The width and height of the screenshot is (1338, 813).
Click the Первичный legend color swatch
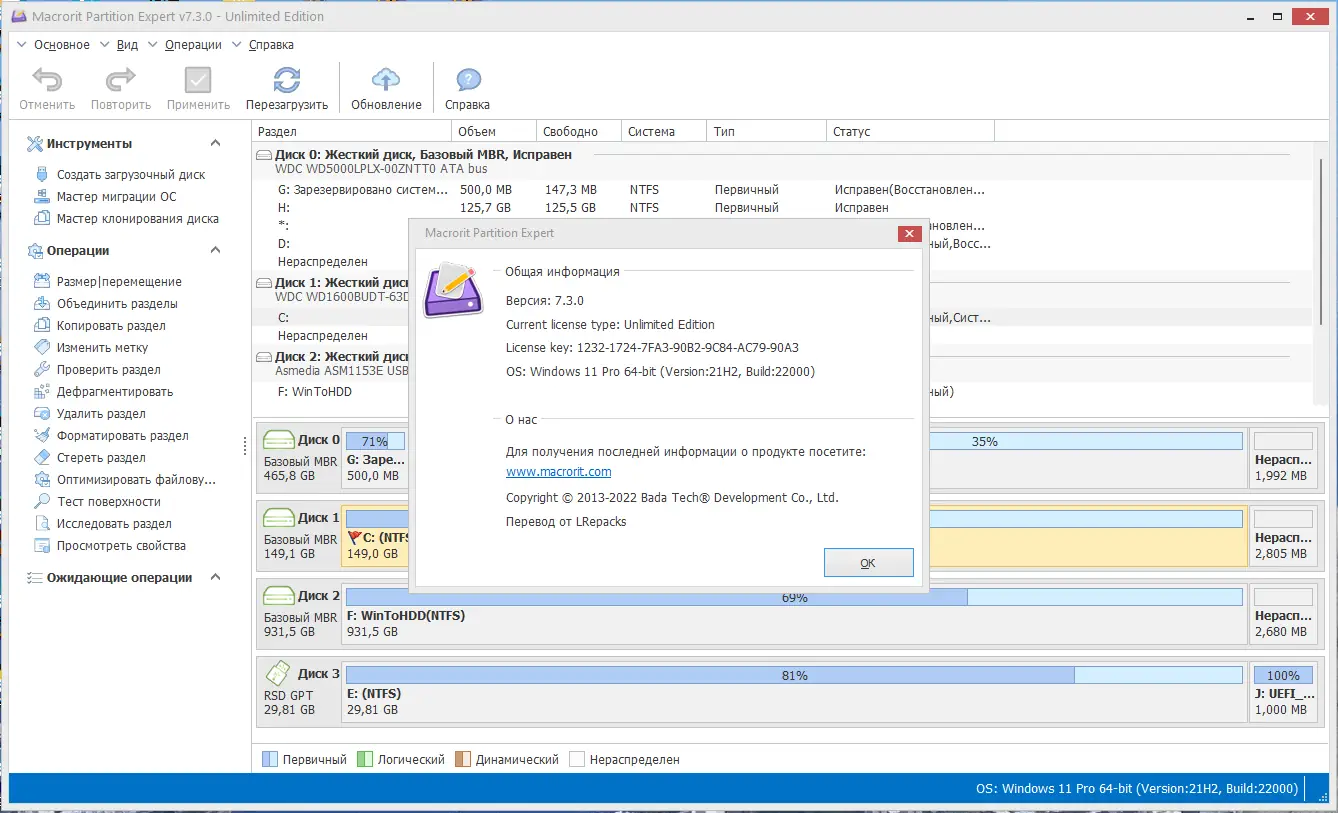point(269,760)
